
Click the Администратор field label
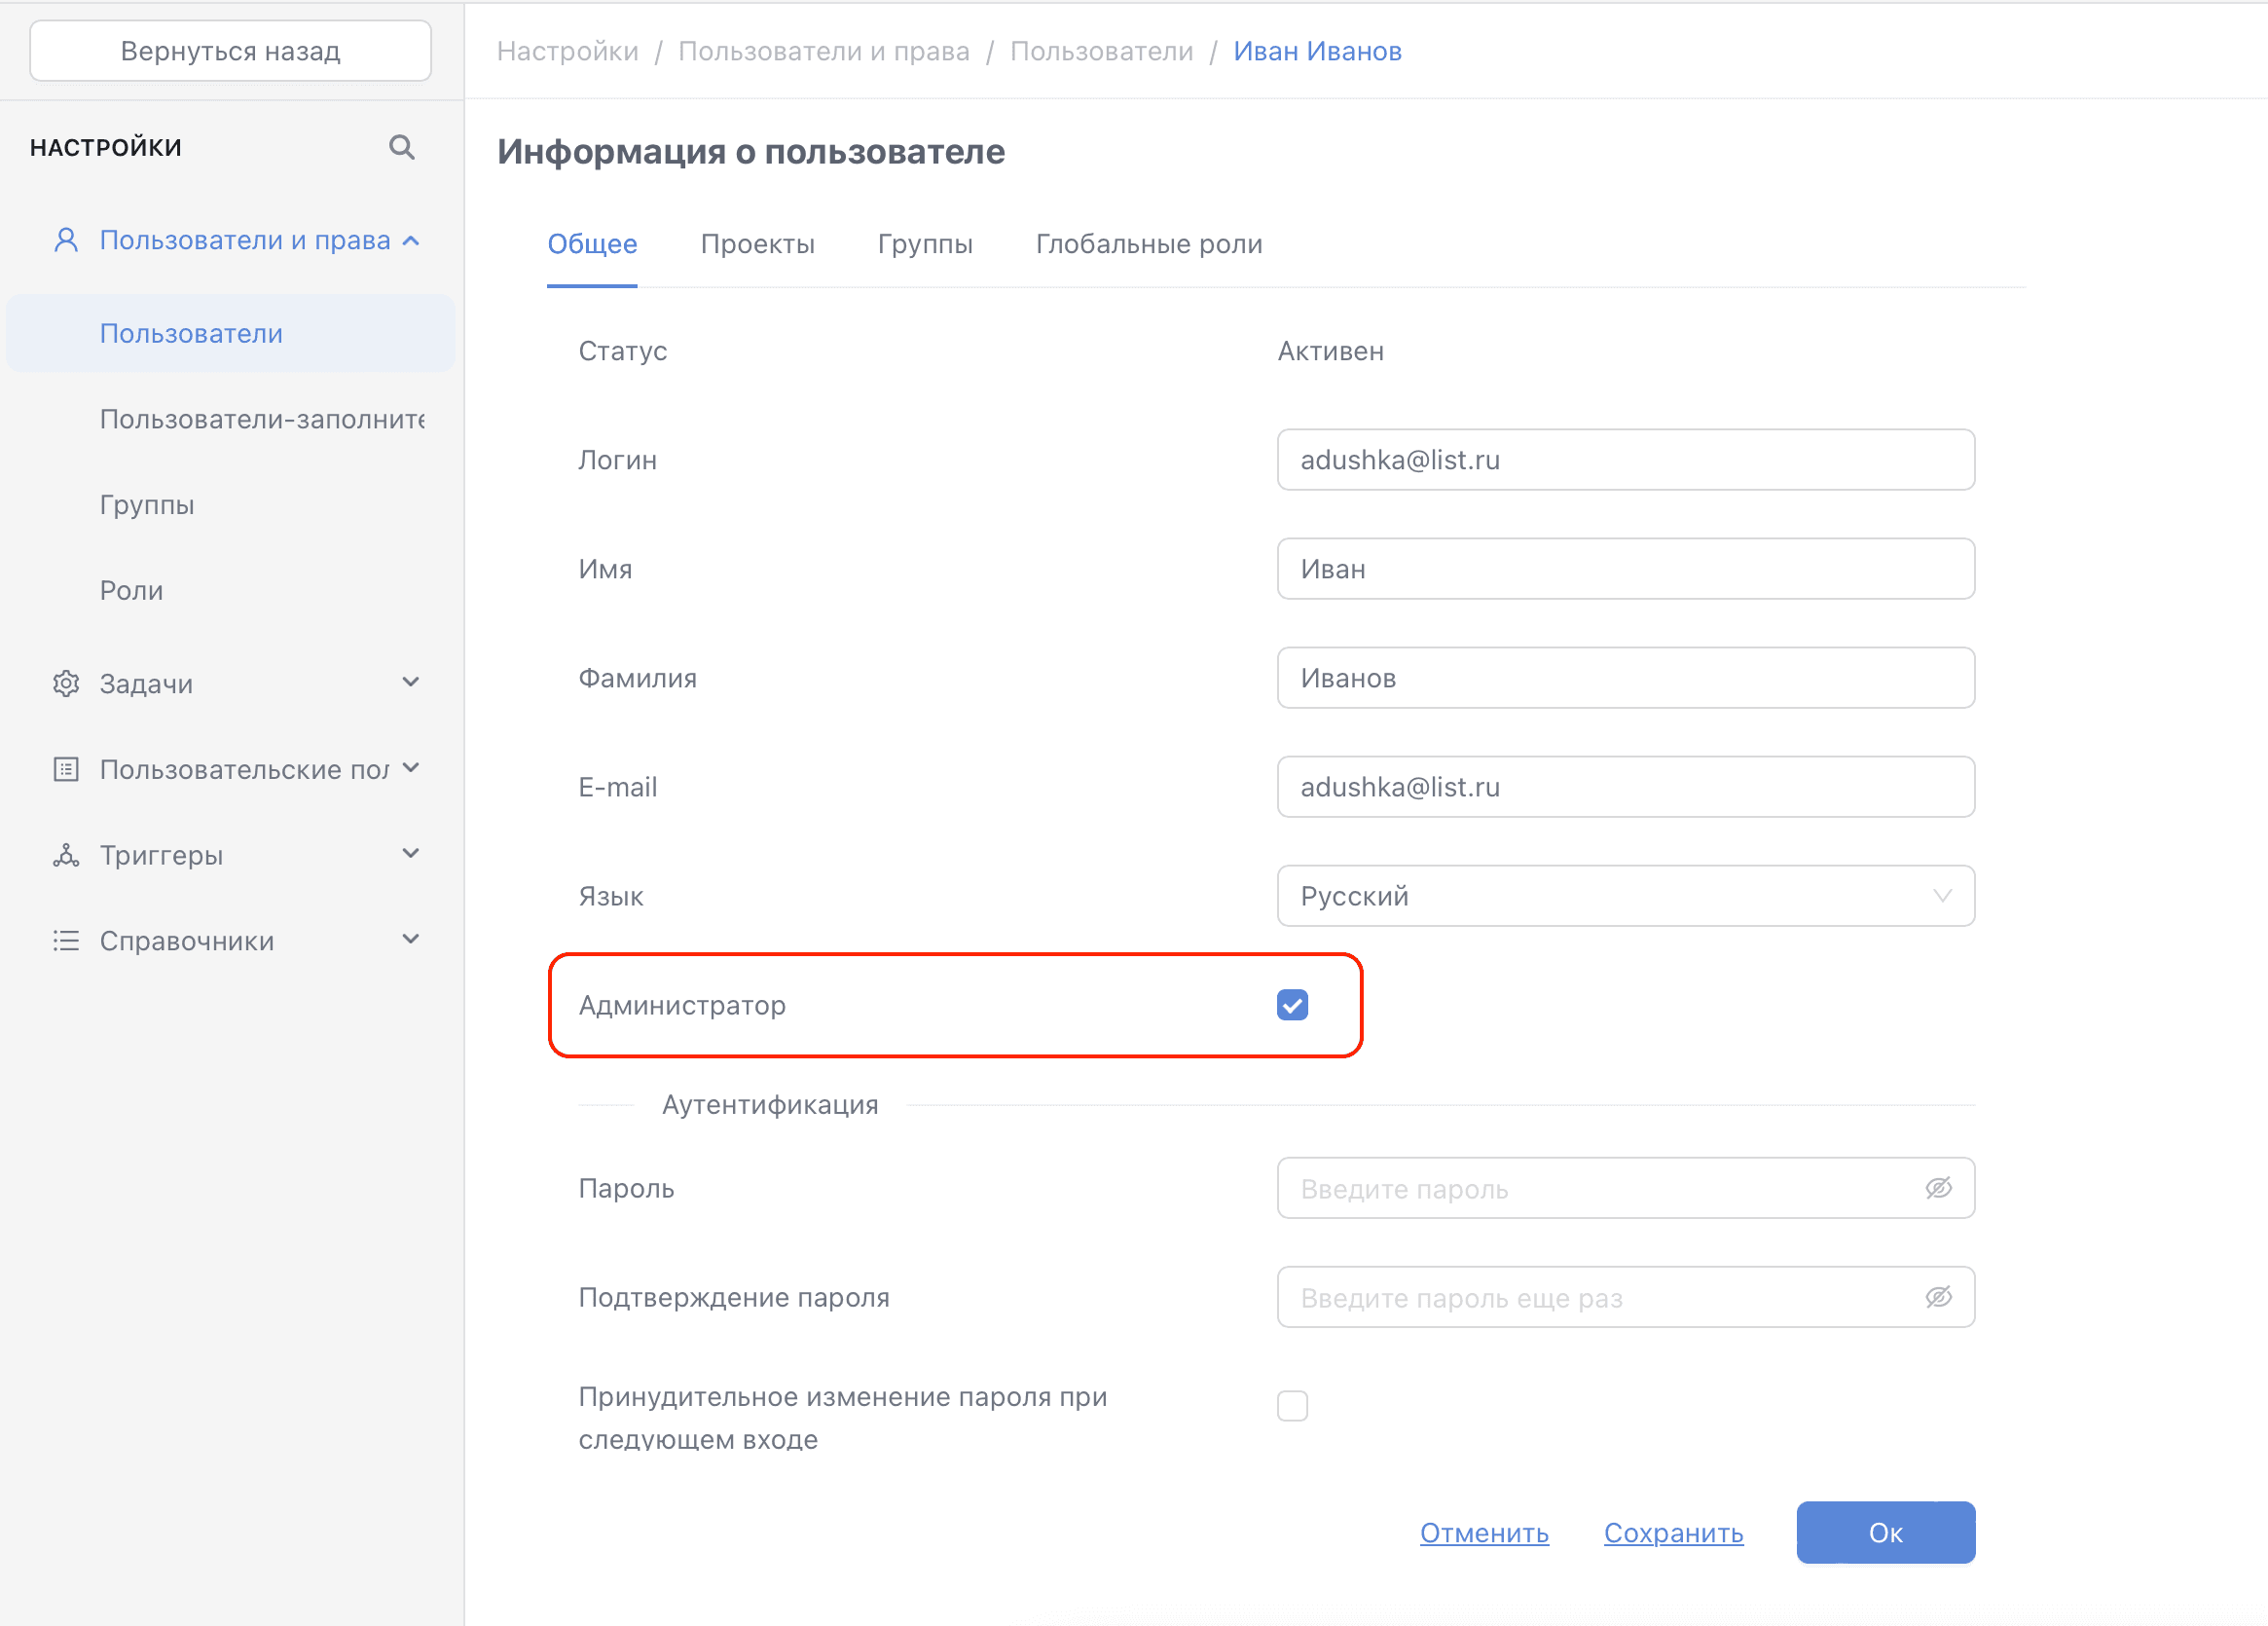682,1005
